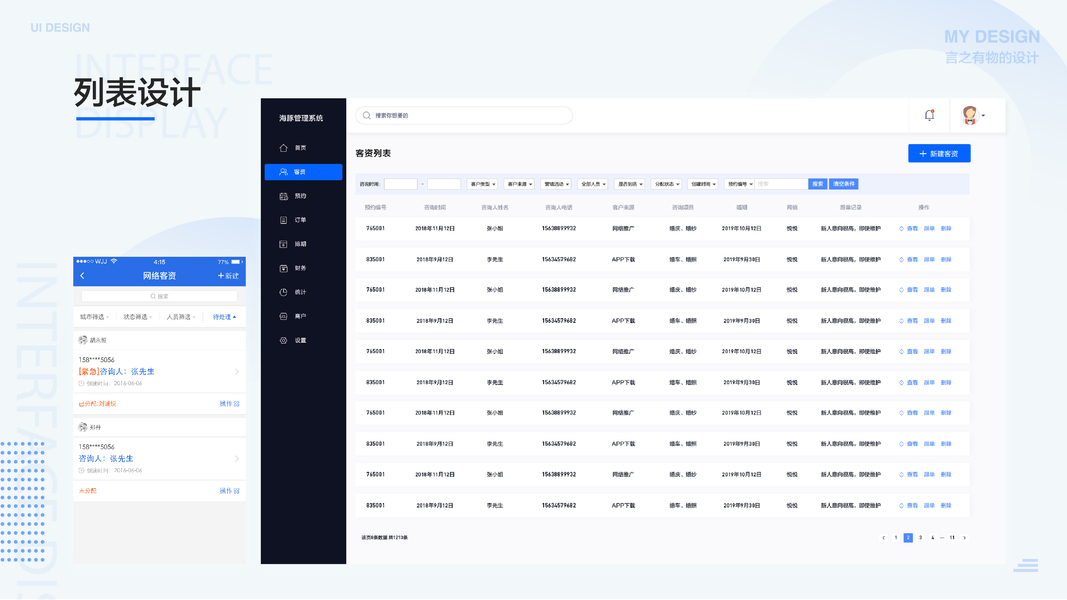Open the 预约 appointment icon in sidebar
The width and height of the screenshot is (1067, 600).
(283, 196)
